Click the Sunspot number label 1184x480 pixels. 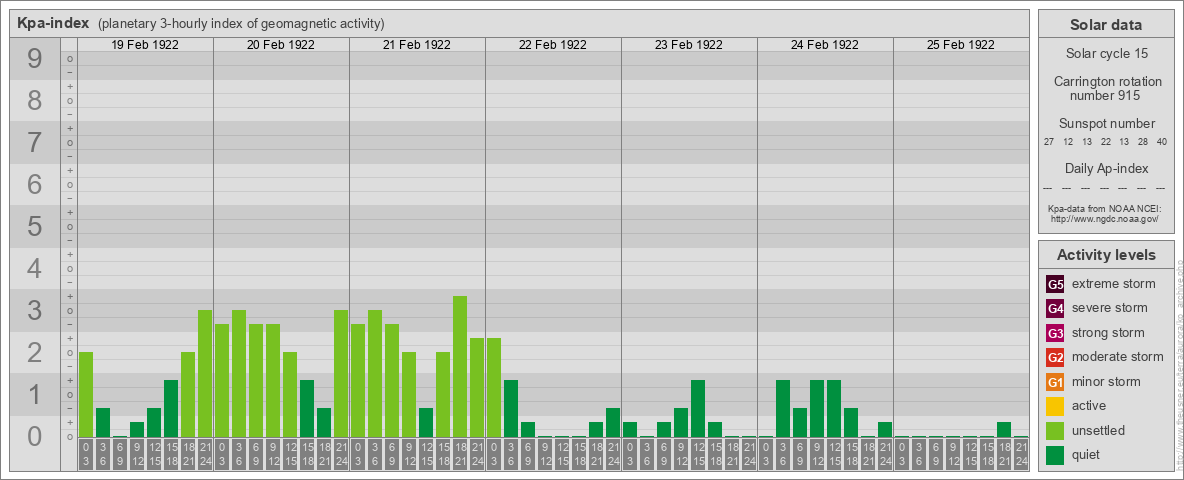tap(1106, 124)
